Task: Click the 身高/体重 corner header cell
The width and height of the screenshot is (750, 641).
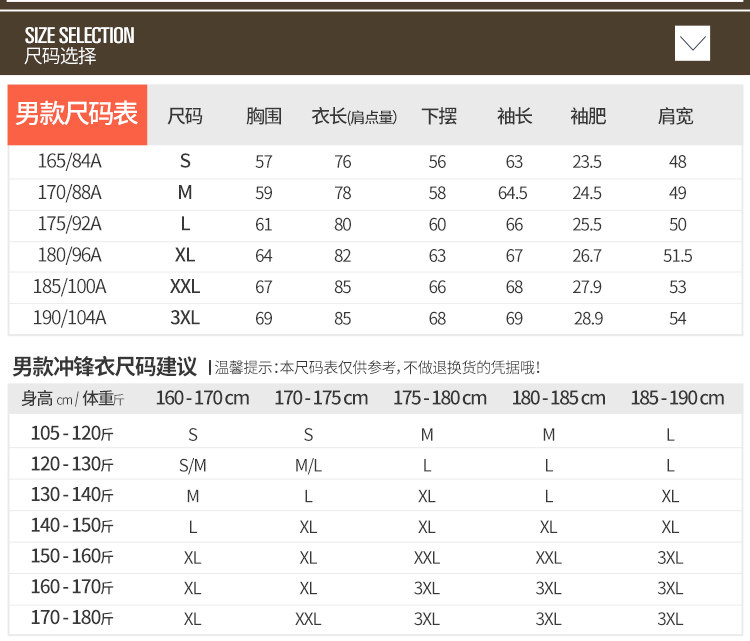Action: [x=72, y=398]
